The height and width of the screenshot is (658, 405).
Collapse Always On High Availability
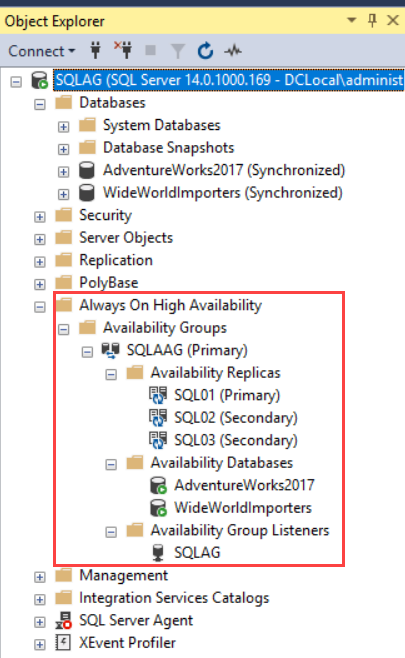[40, 307]
